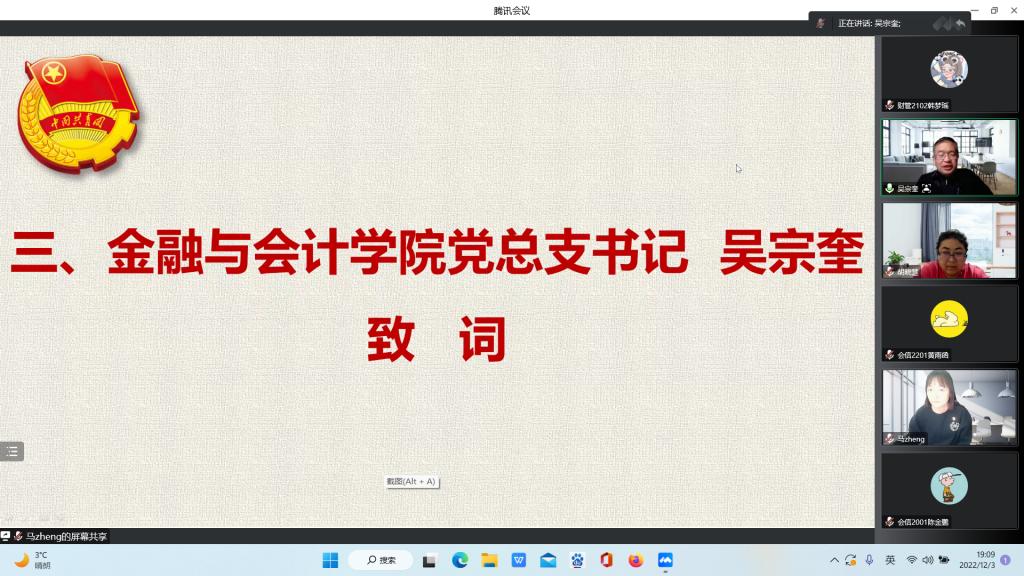
Task: Open the Mail app in taskbar
Action: [548, 560]
